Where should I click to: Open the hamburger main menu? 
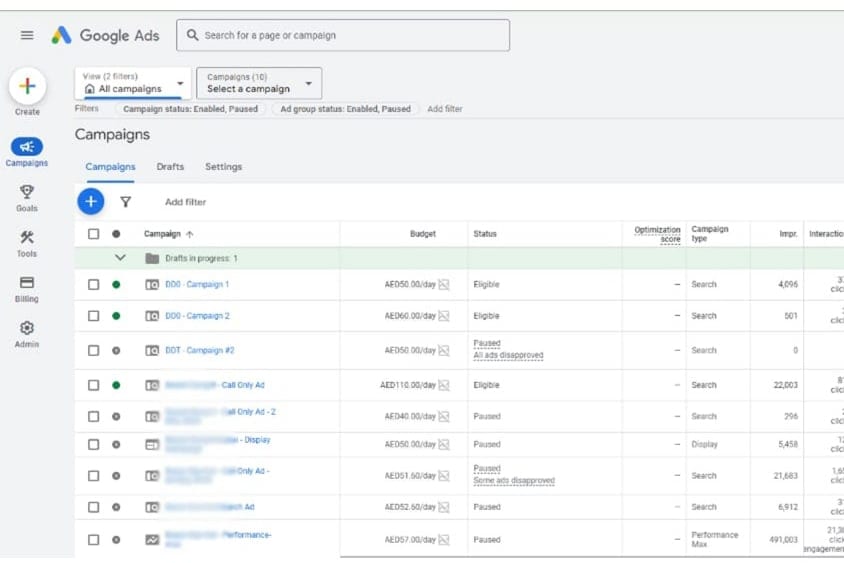click(27, 36)
